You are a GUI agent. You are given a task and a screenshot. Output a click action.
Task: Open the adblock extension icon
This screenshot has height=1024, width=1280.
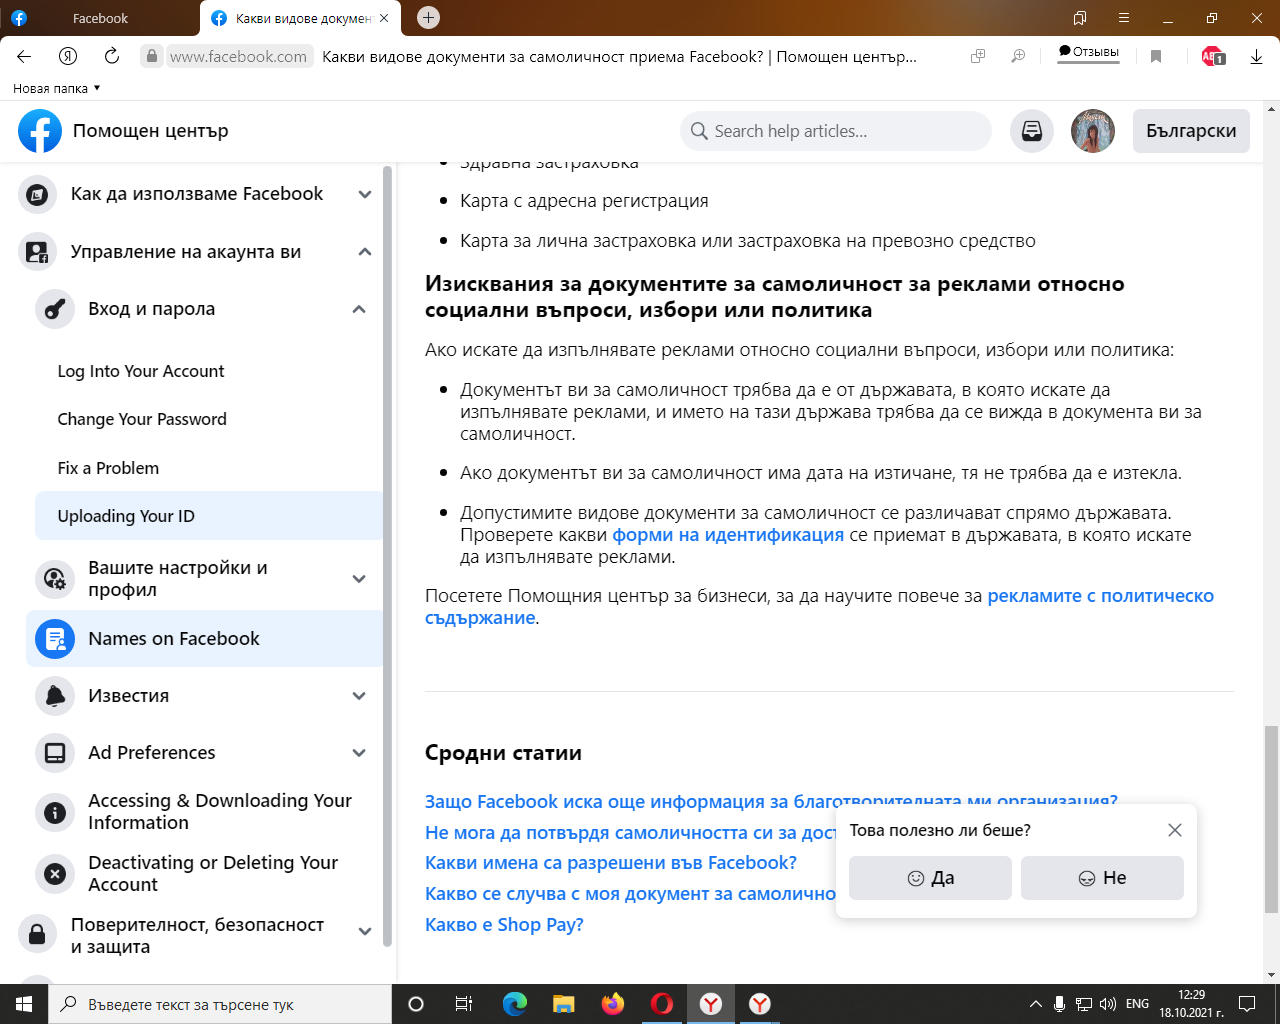pos(1212,57)
